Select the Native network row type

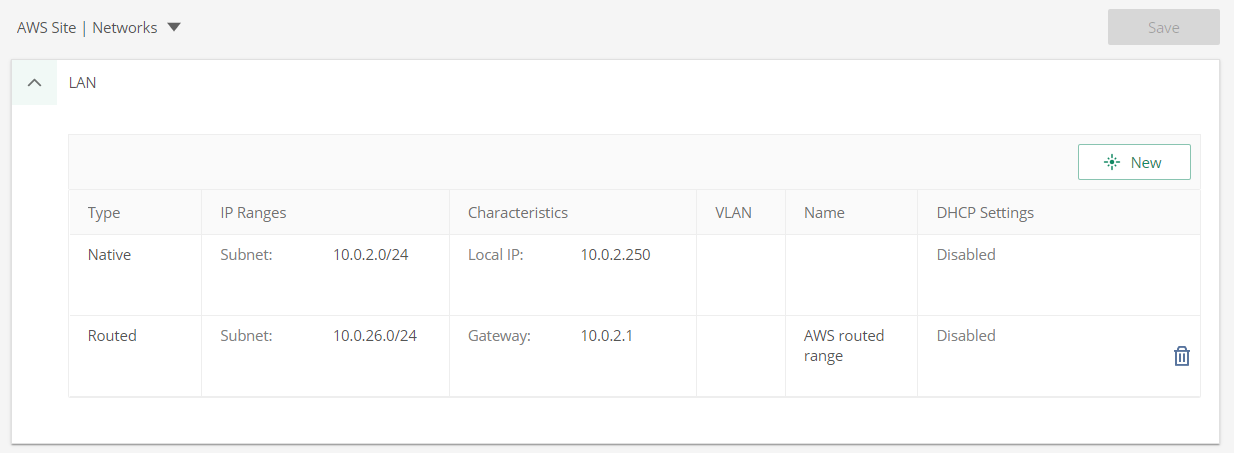point(109,255)
